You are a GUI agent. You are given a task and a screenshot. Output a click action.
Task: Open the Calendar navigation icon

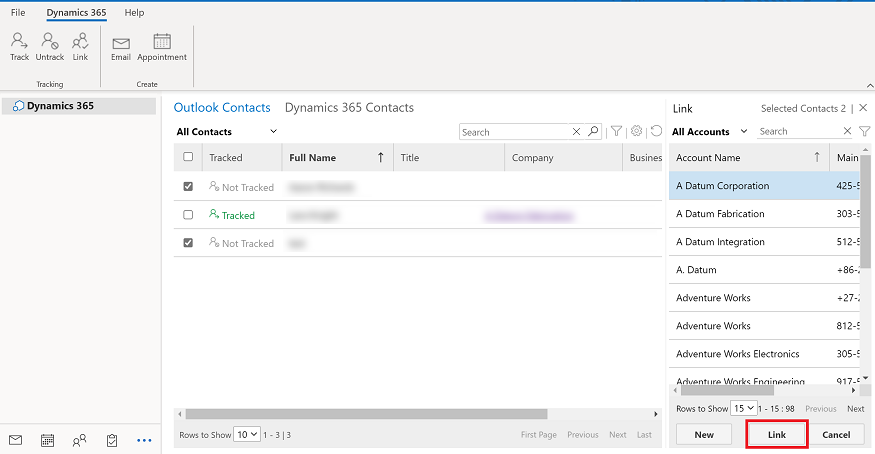pos(47,440)
